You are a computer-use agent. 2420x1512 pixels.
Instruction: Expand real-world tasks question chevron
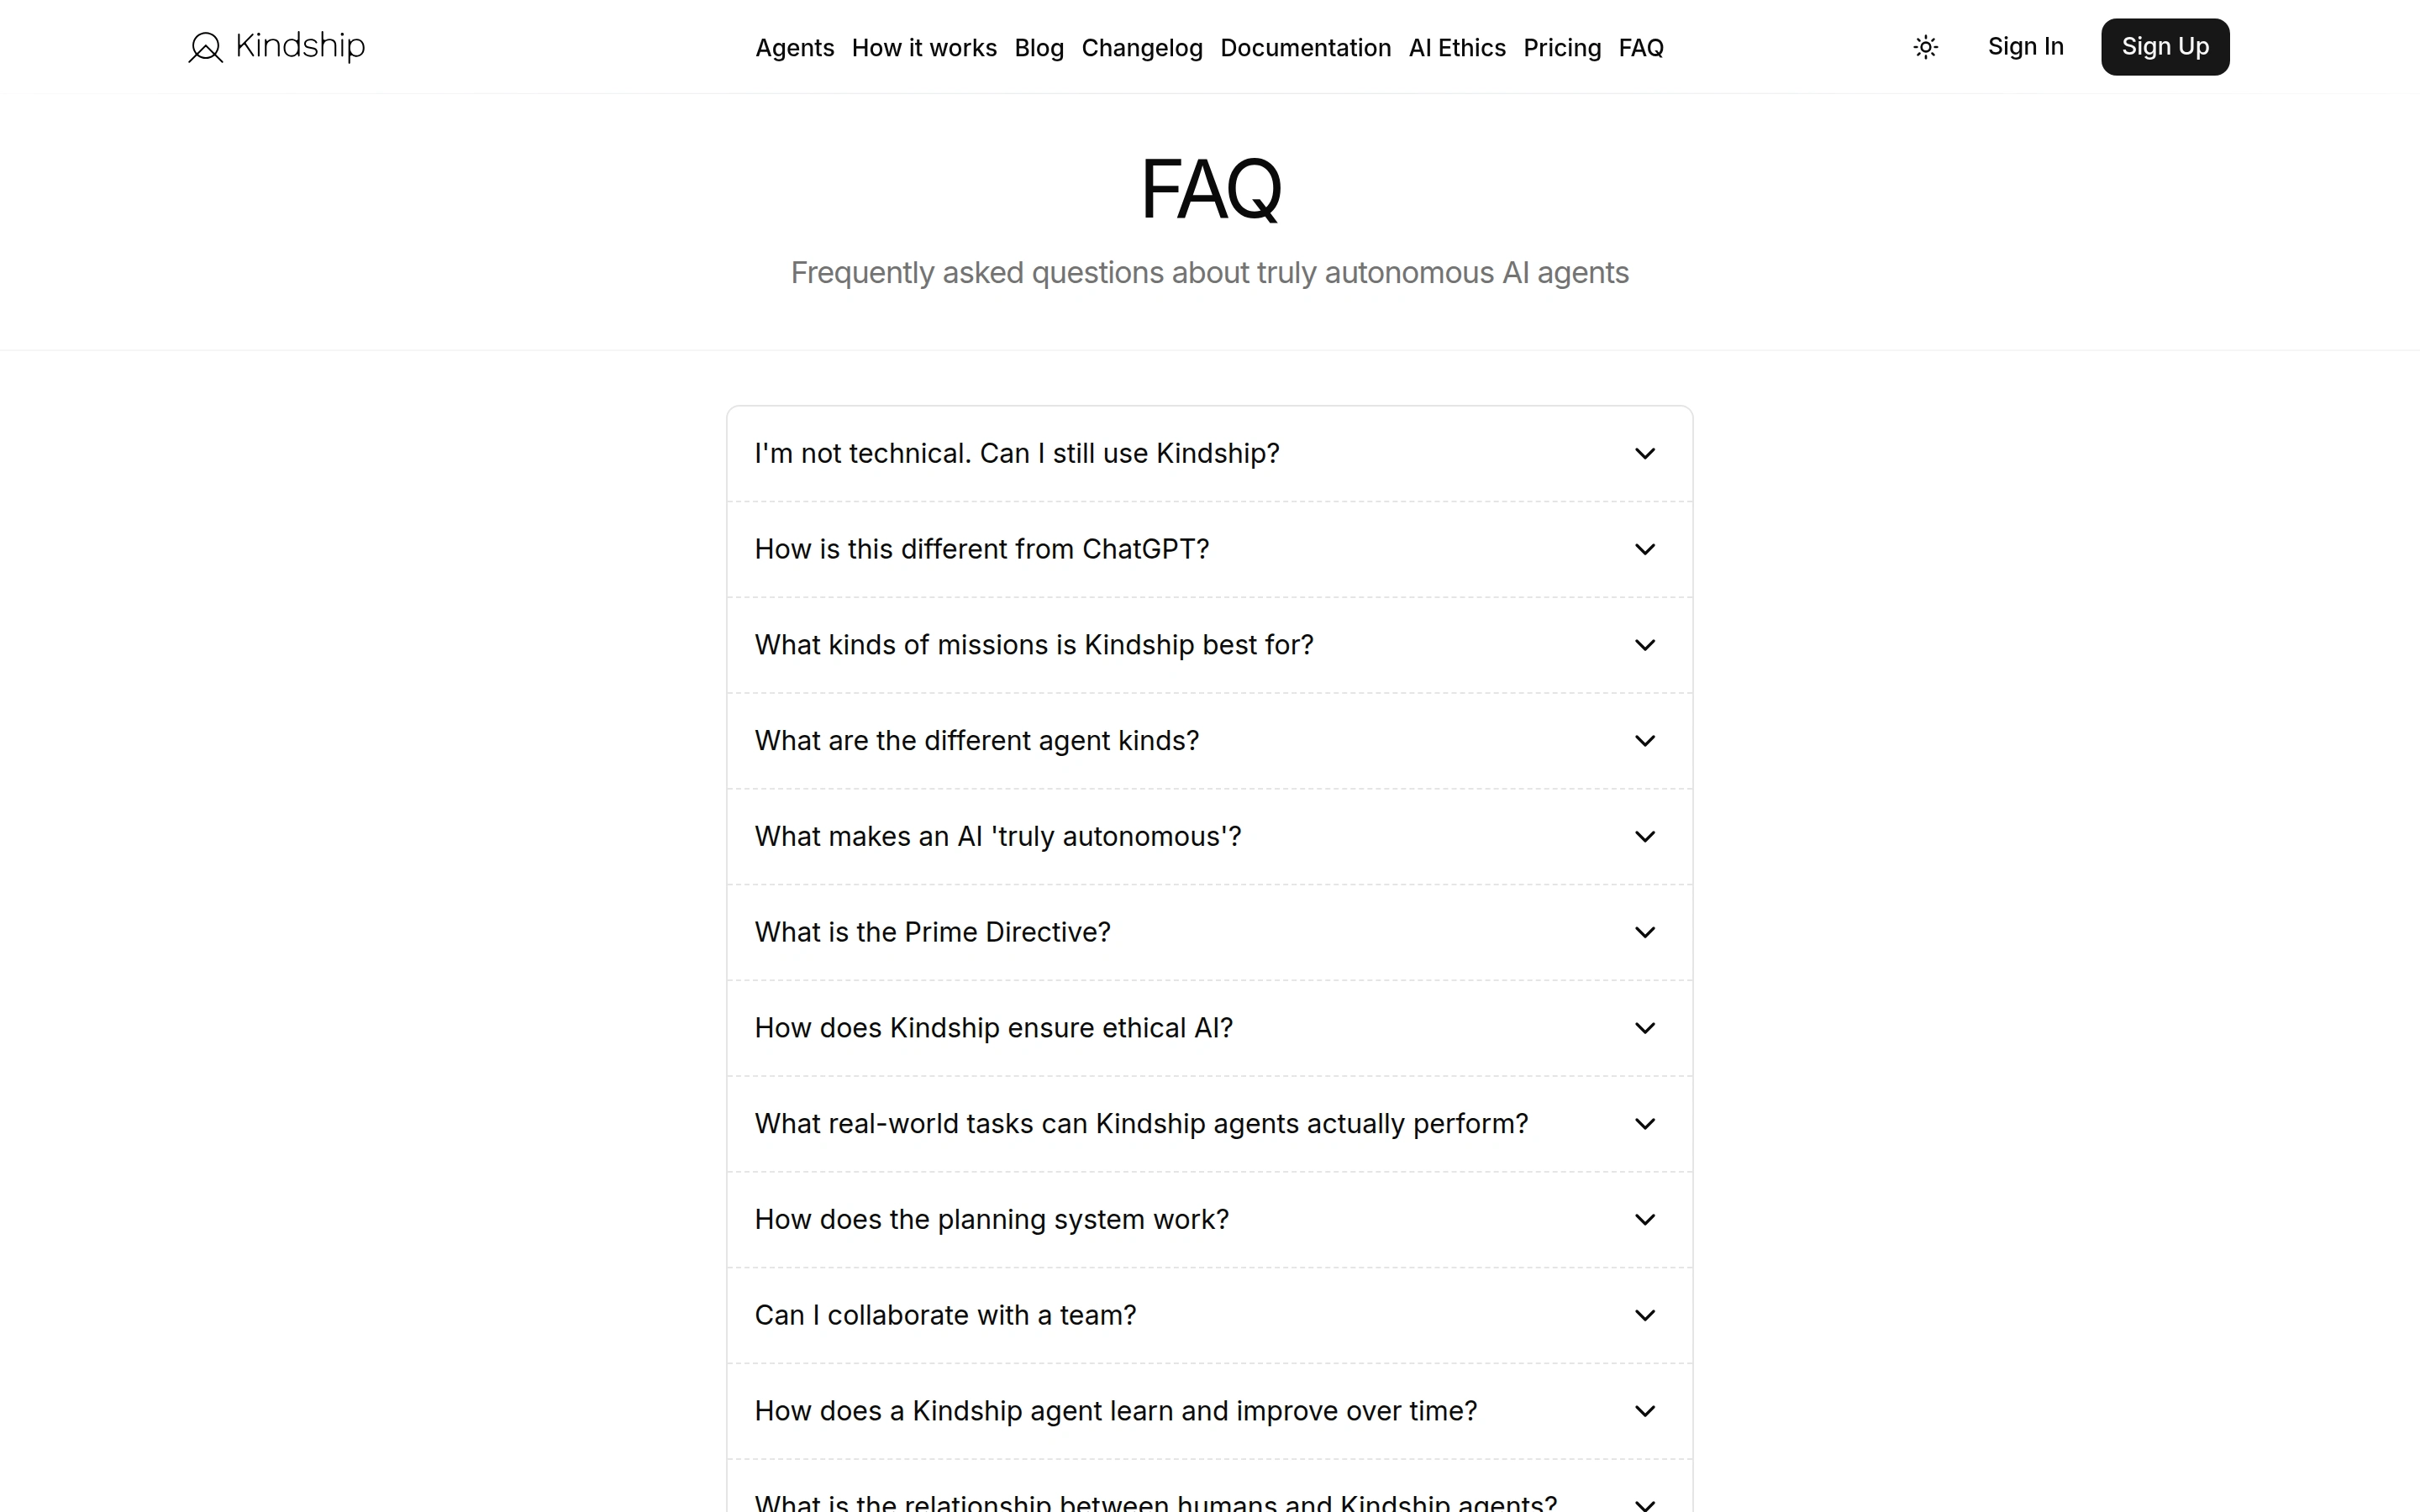pos(1644,1124)
